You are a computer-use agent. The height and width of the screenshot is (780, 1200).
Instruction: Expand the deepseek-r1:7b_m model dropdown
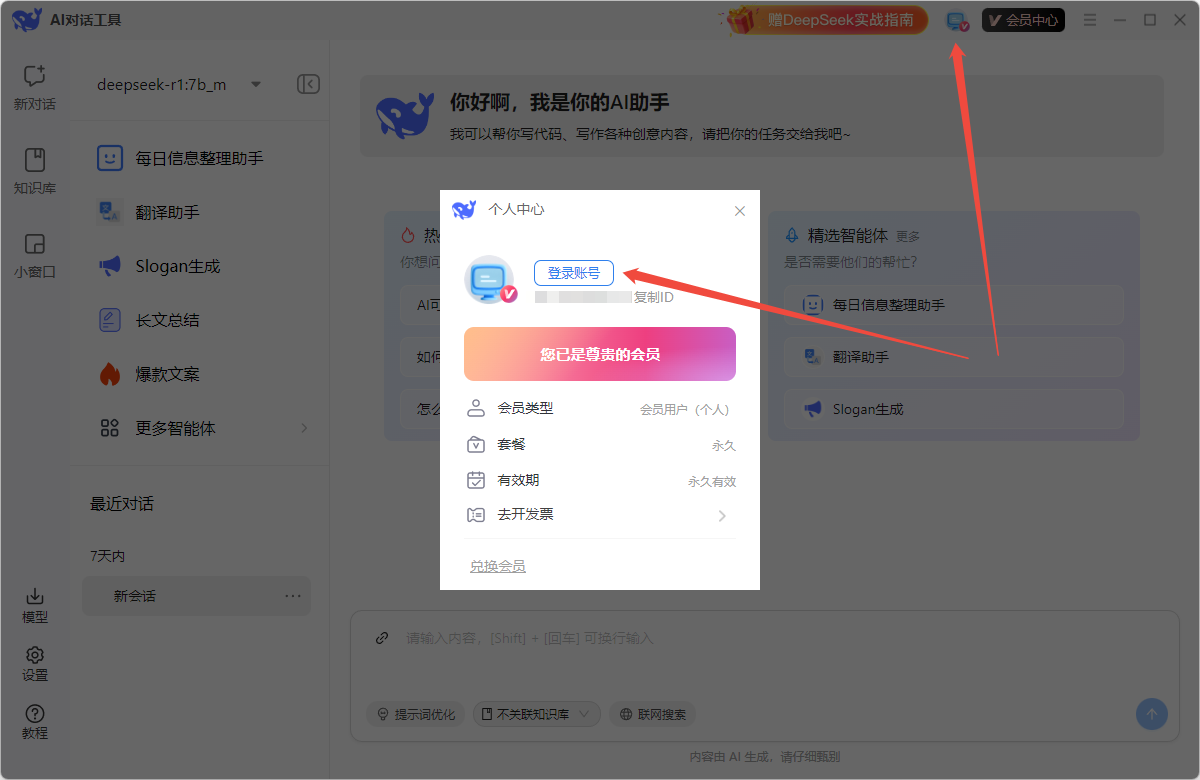[256, 84]
